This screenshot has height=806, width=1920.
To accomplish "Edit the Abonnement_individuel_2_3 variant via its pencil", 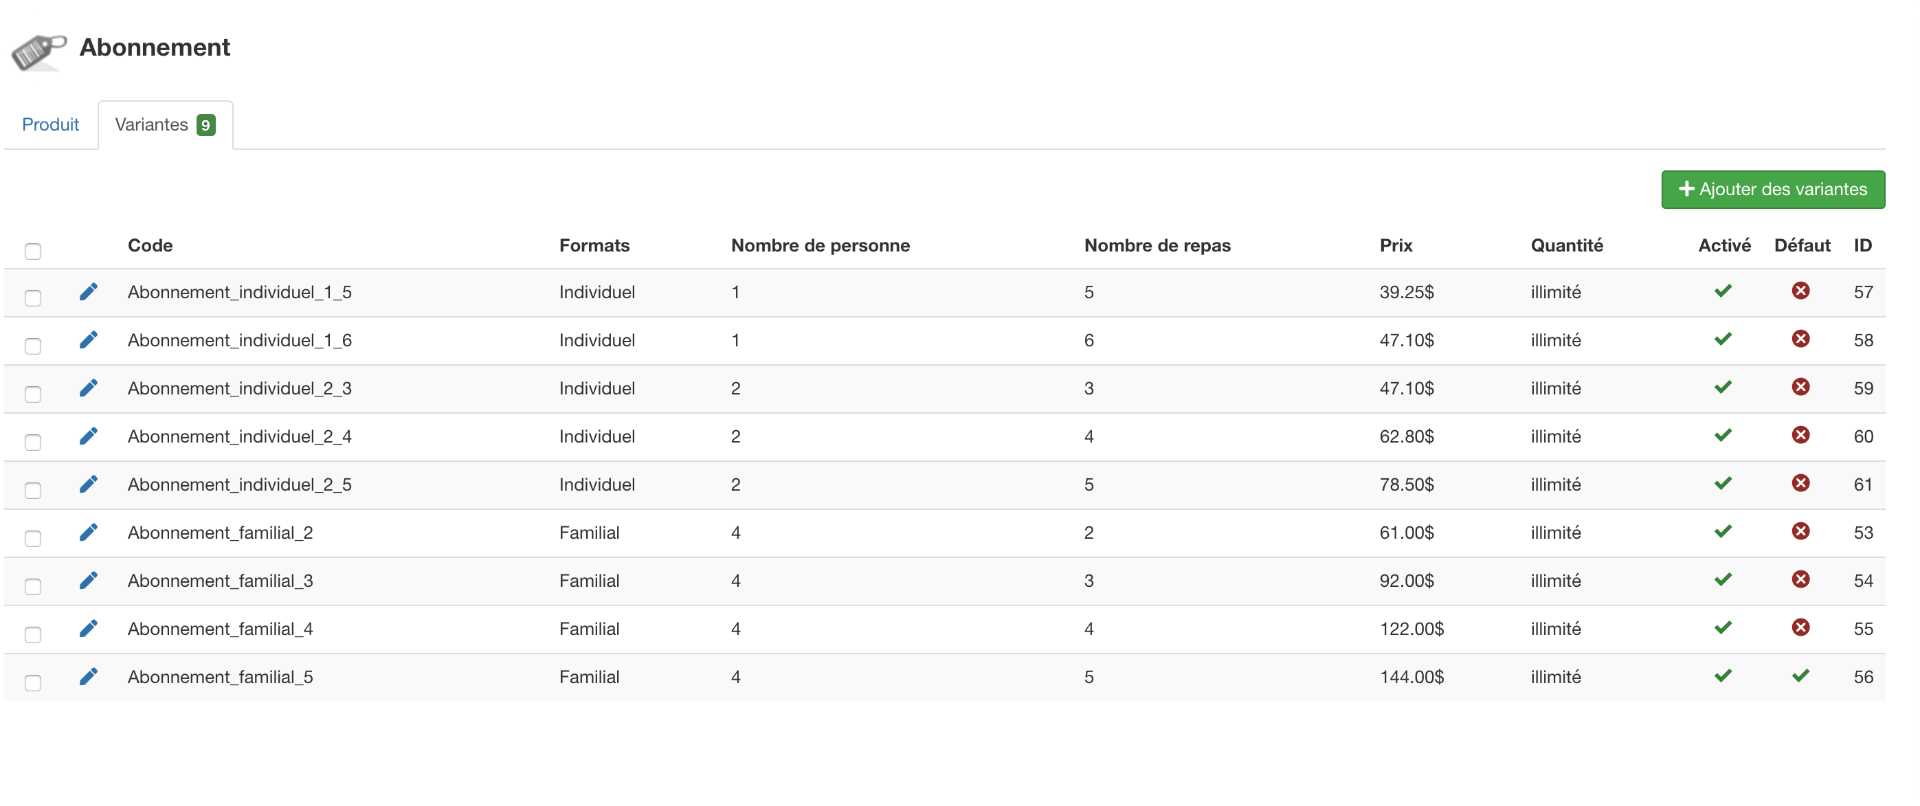I will [89, 388].
